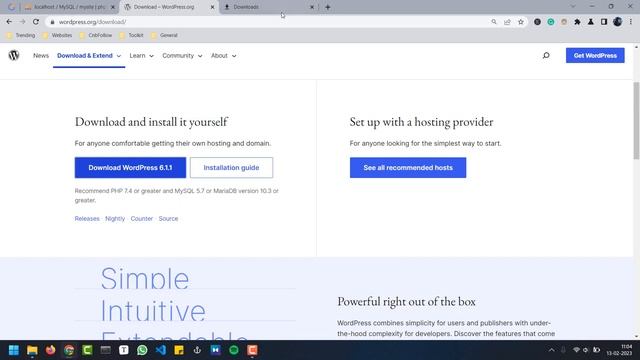
Task: Open Spotify from the taskbar
Action: click(x=234, y=350)
